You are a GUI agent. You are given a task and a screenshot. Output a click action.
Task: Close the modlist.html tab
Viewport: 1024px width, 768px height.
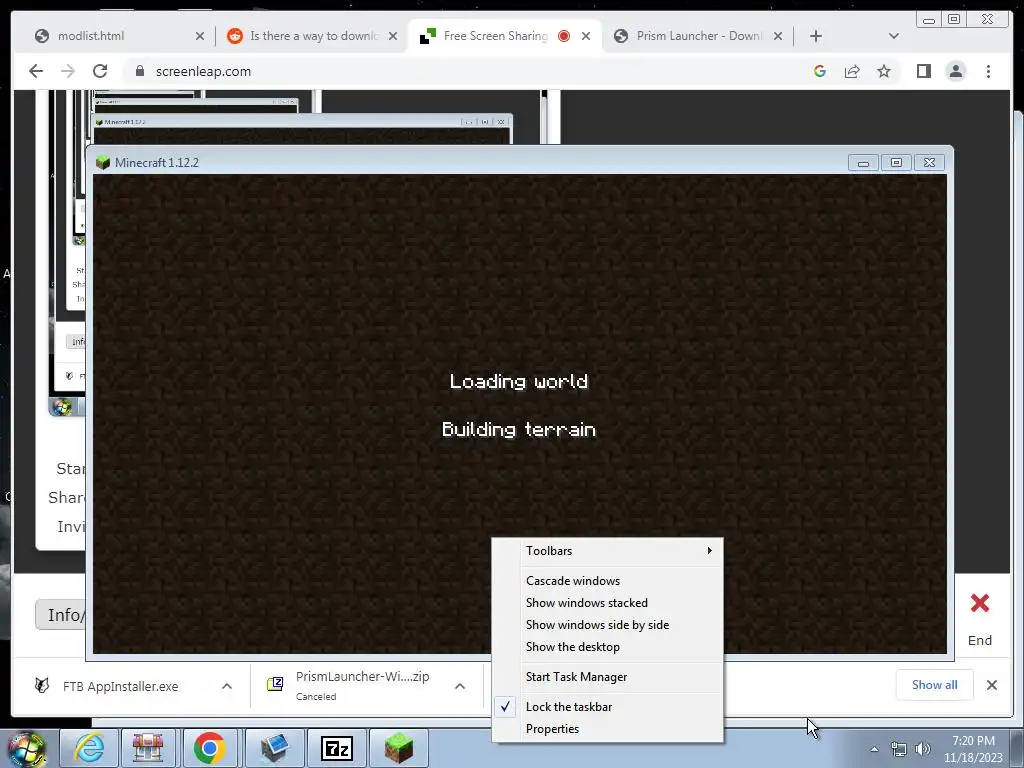tap(200, 36)
